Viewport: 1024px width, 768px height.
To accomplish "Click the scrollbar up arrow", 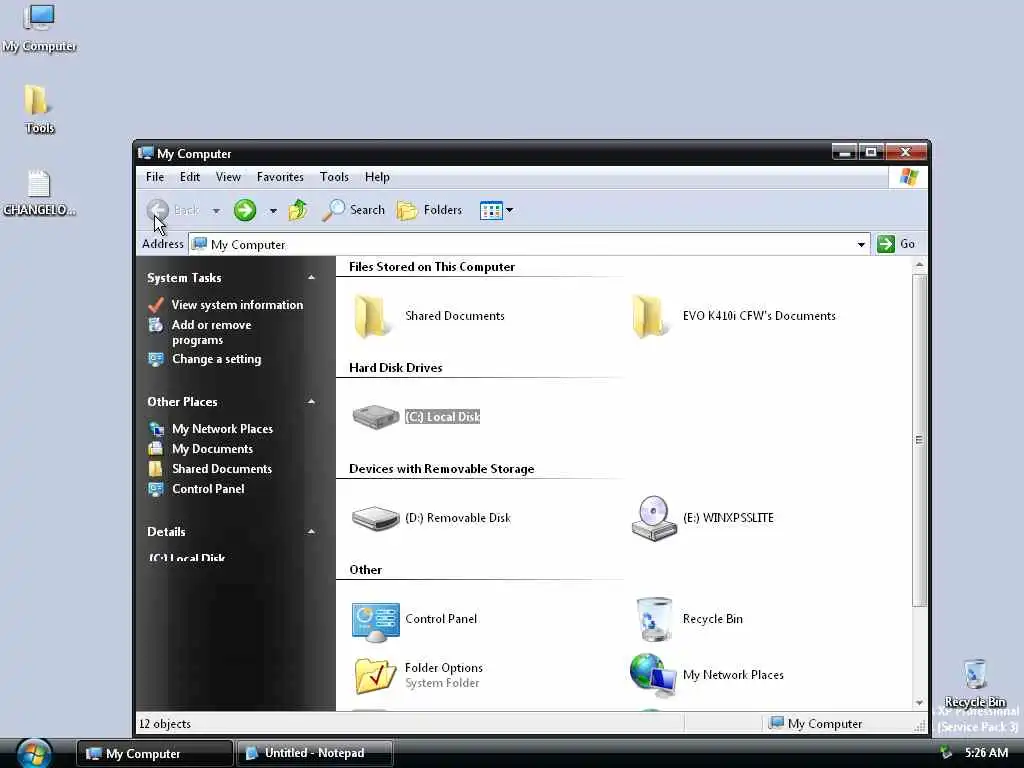I will point(919,265).
